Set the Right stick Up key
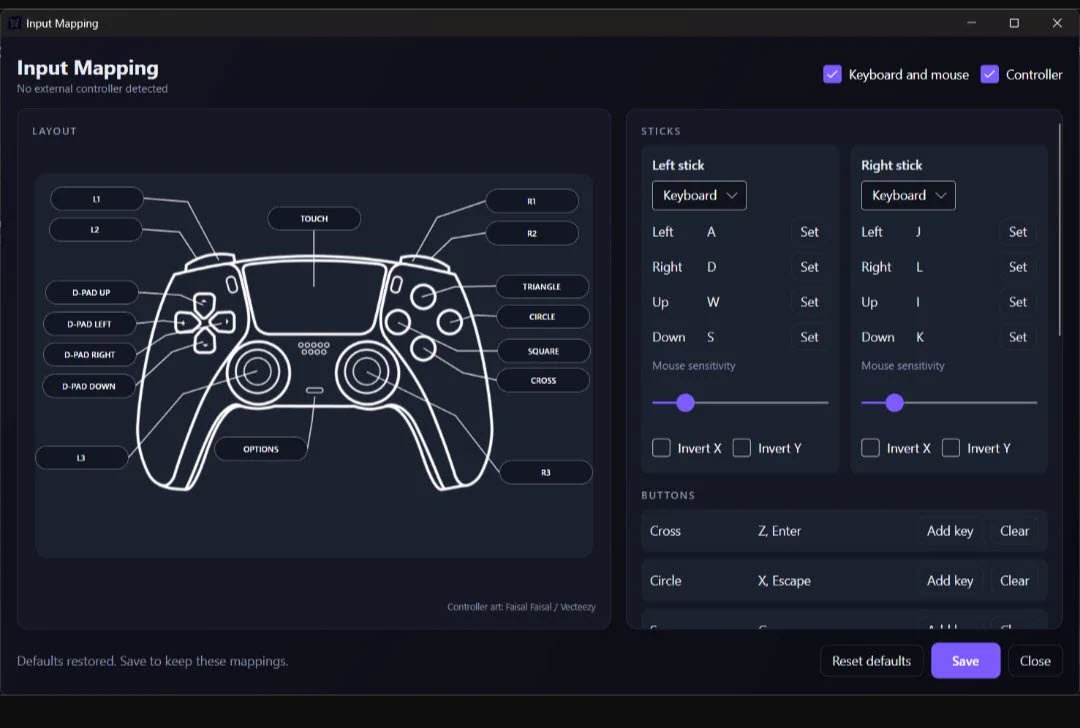Image resolution: width=1080 pixels, height=728 pixels. 1018,302
